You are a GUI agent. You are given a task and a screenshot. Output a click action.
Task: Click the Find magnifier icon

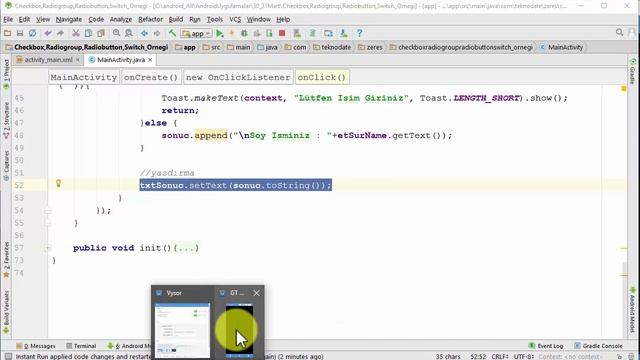tap(116, 33)
